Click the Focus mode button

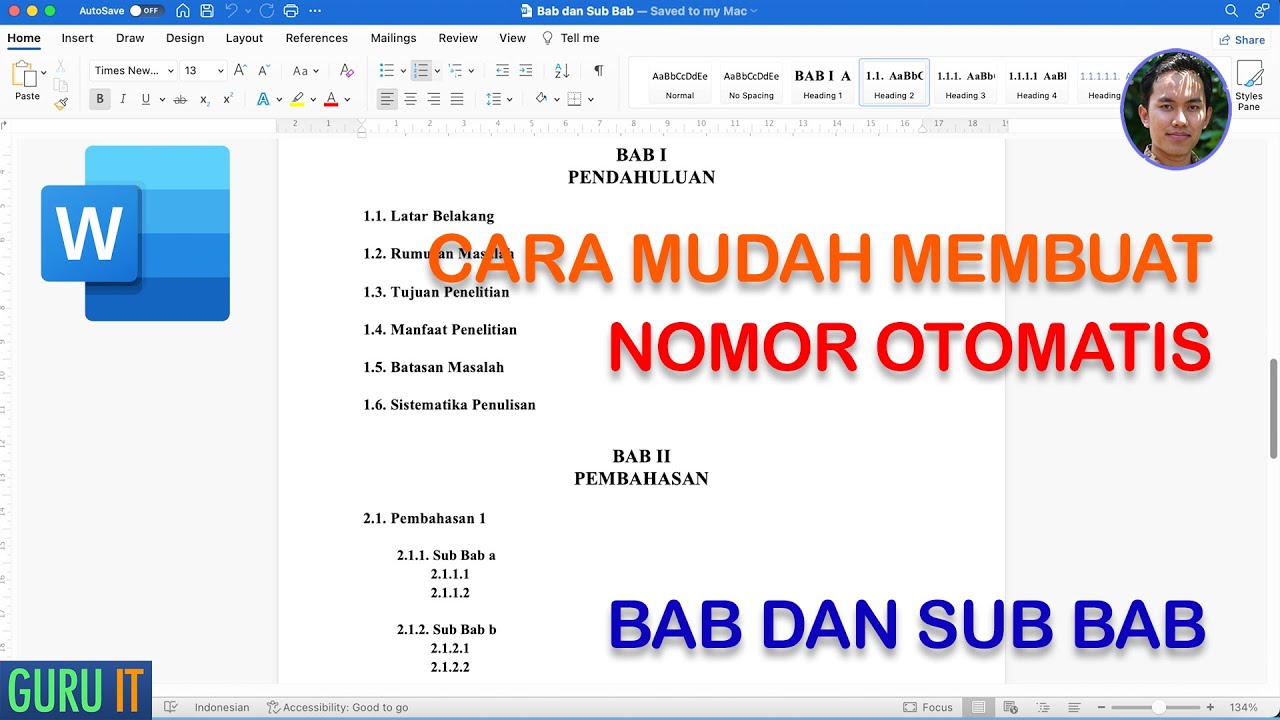point(928,707)
